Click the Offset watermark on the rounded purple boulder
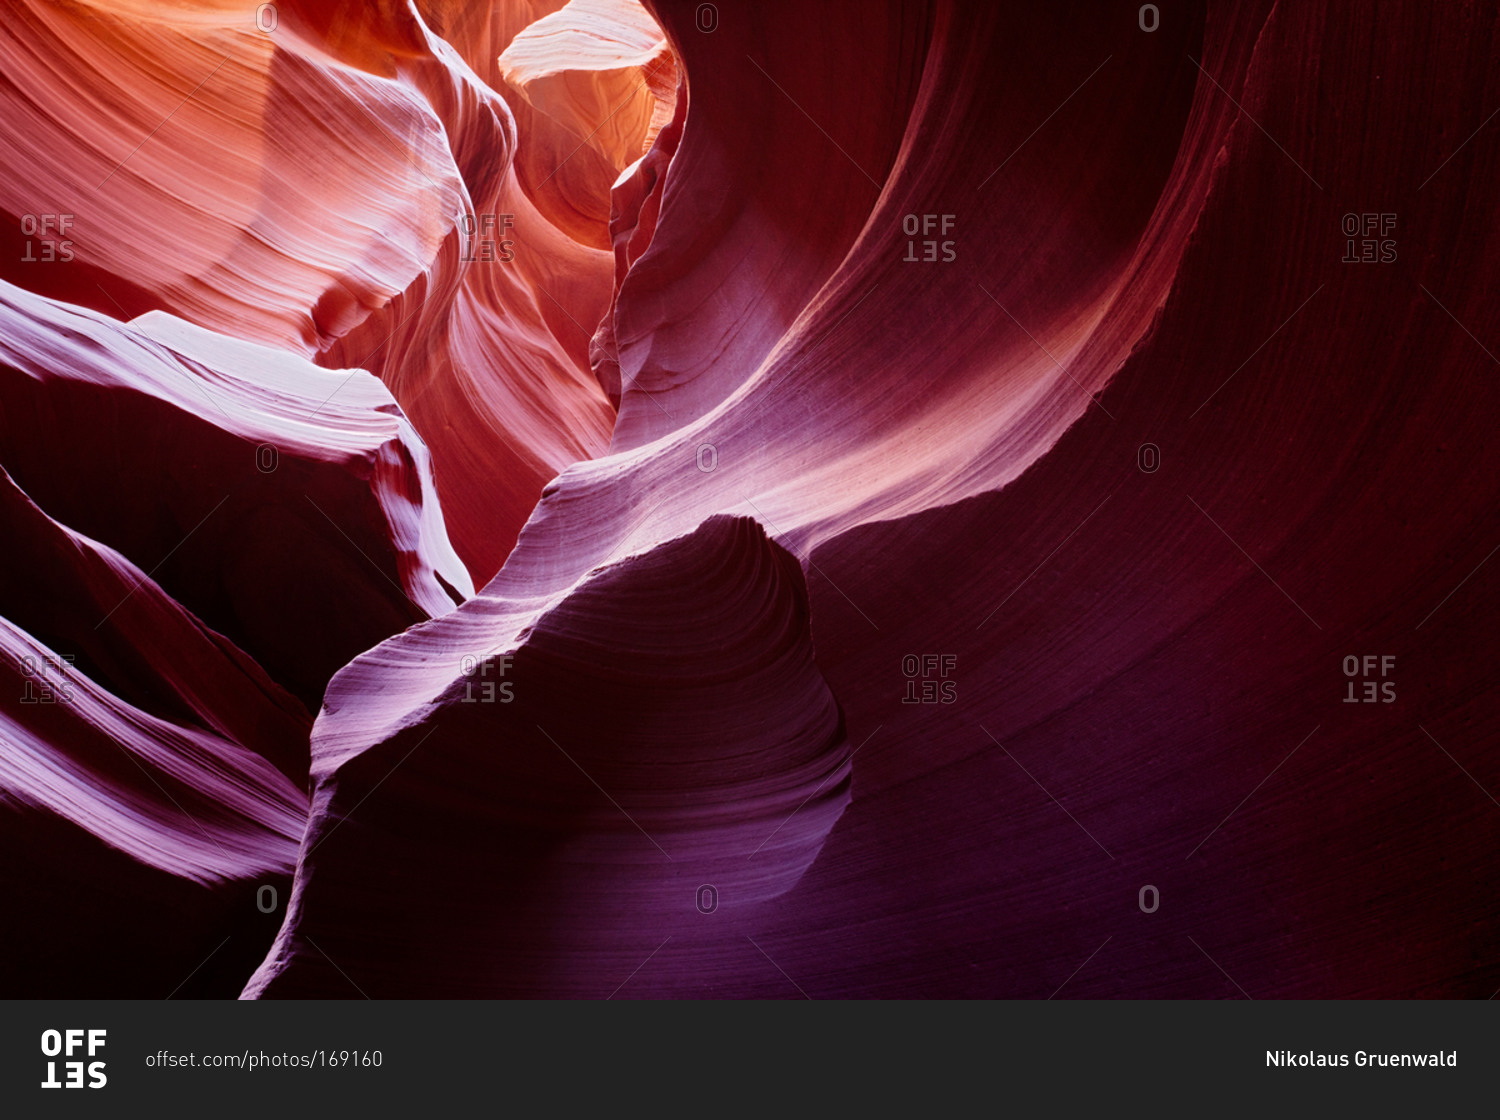 pos(487,679)
